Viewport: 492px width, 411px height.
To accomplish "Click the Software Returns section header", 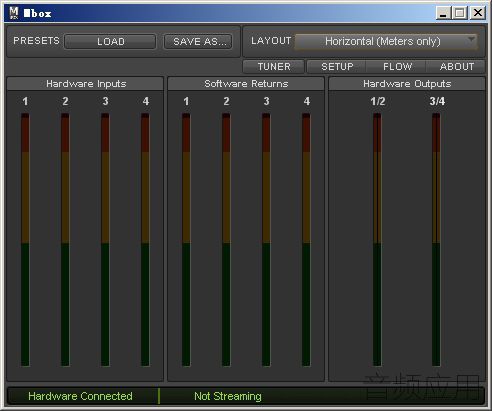I will coord(246,84).
